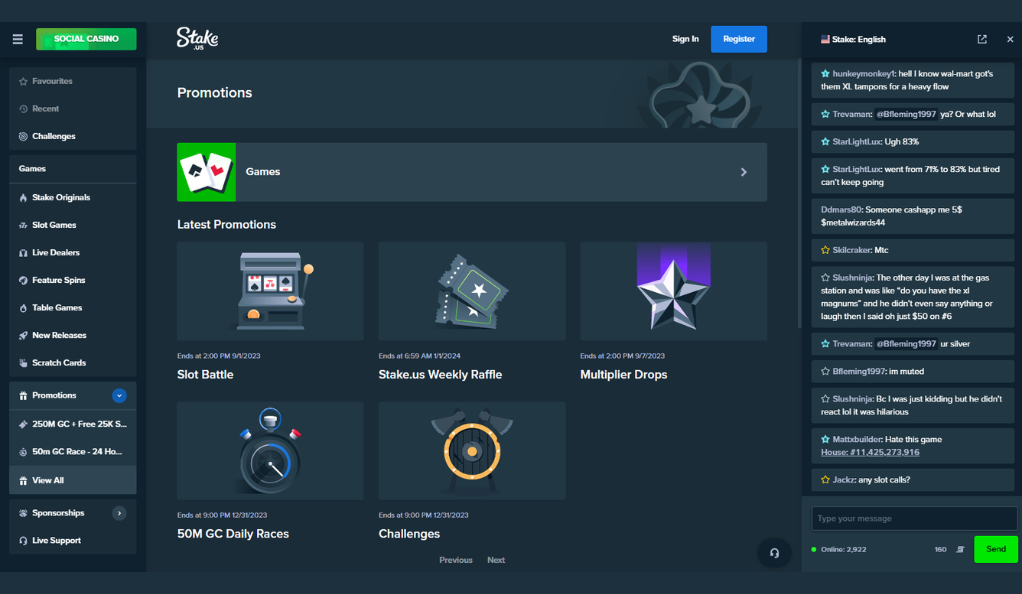Click the Sign In link
Screen dimensions: 1022x594
tap(685, 39)
